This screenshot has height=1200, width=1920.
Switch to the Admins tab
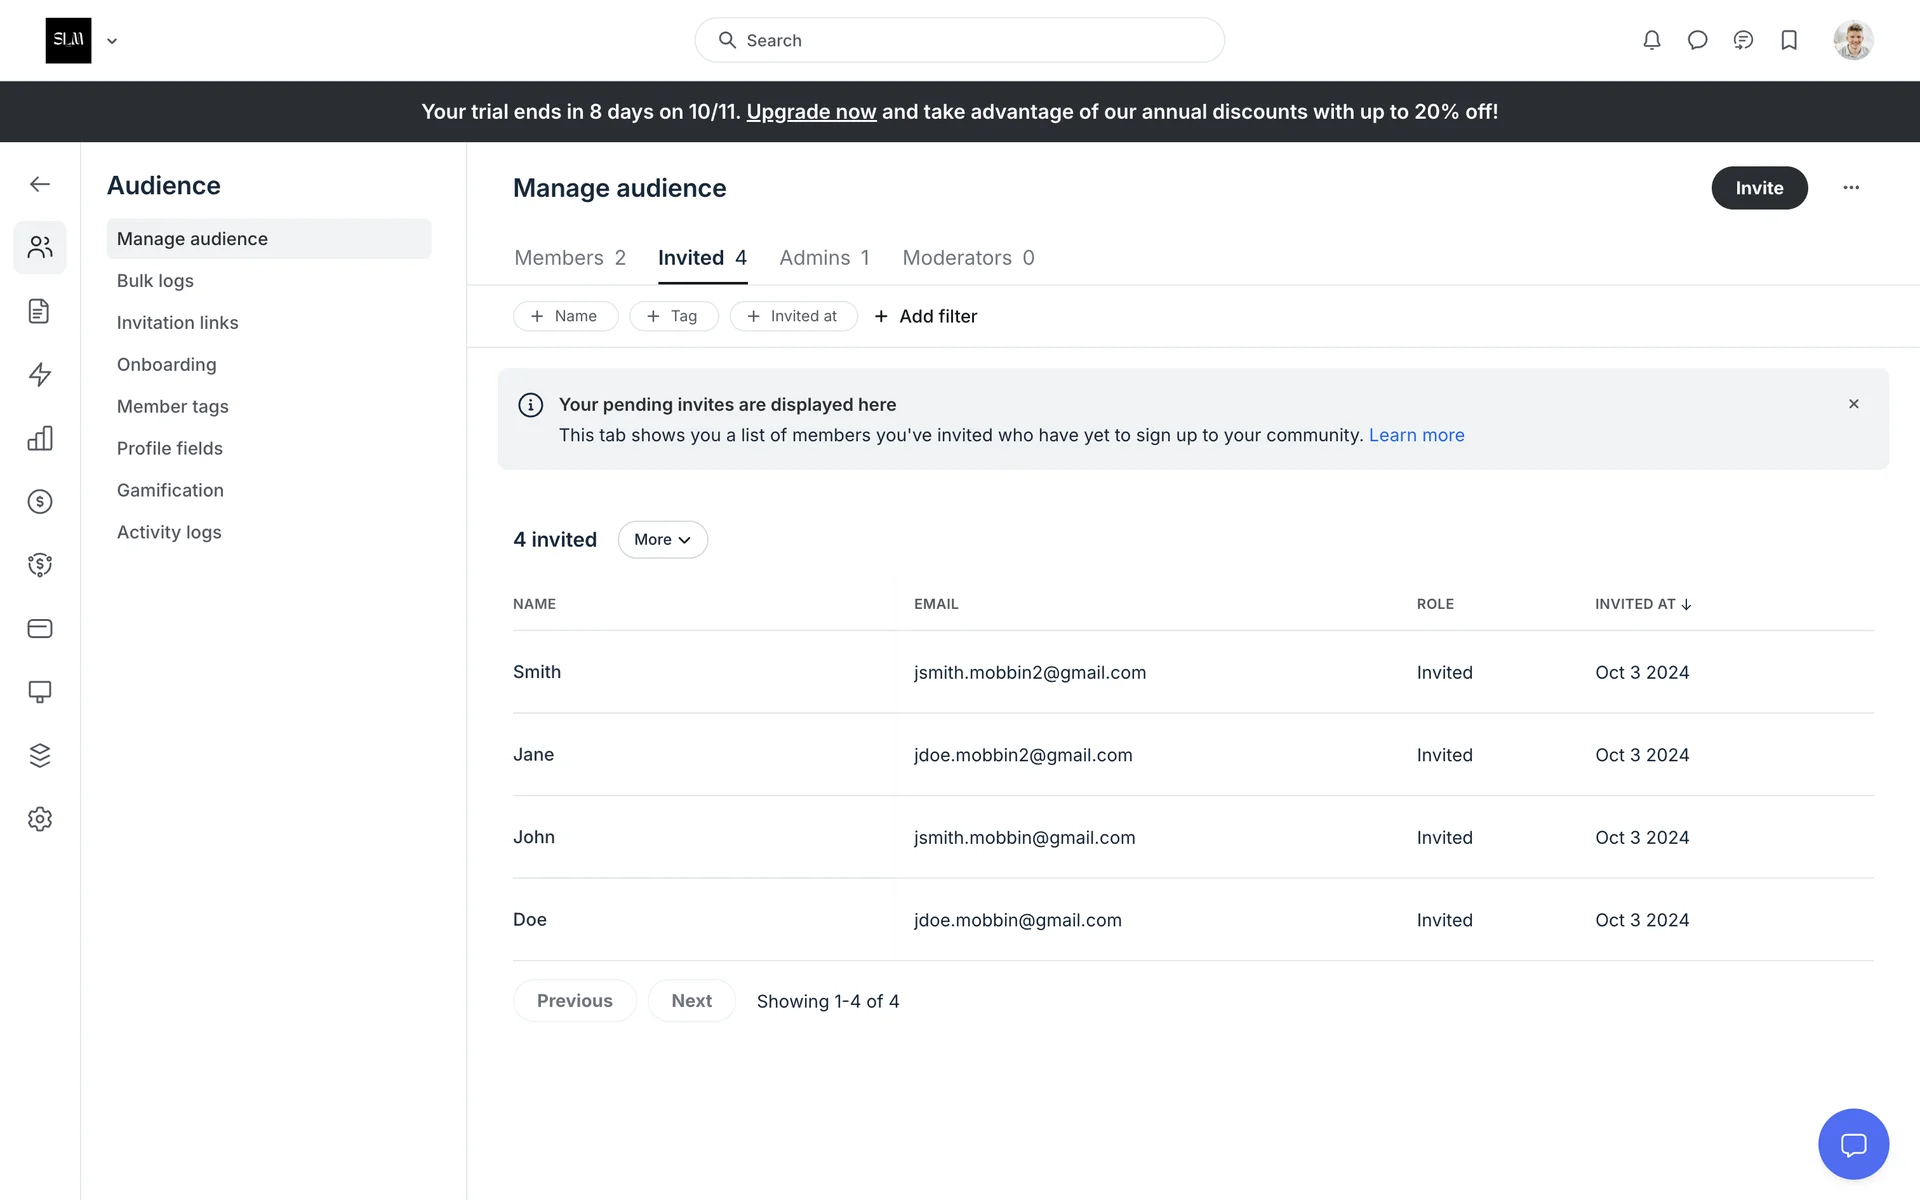[x=824, y=258]
